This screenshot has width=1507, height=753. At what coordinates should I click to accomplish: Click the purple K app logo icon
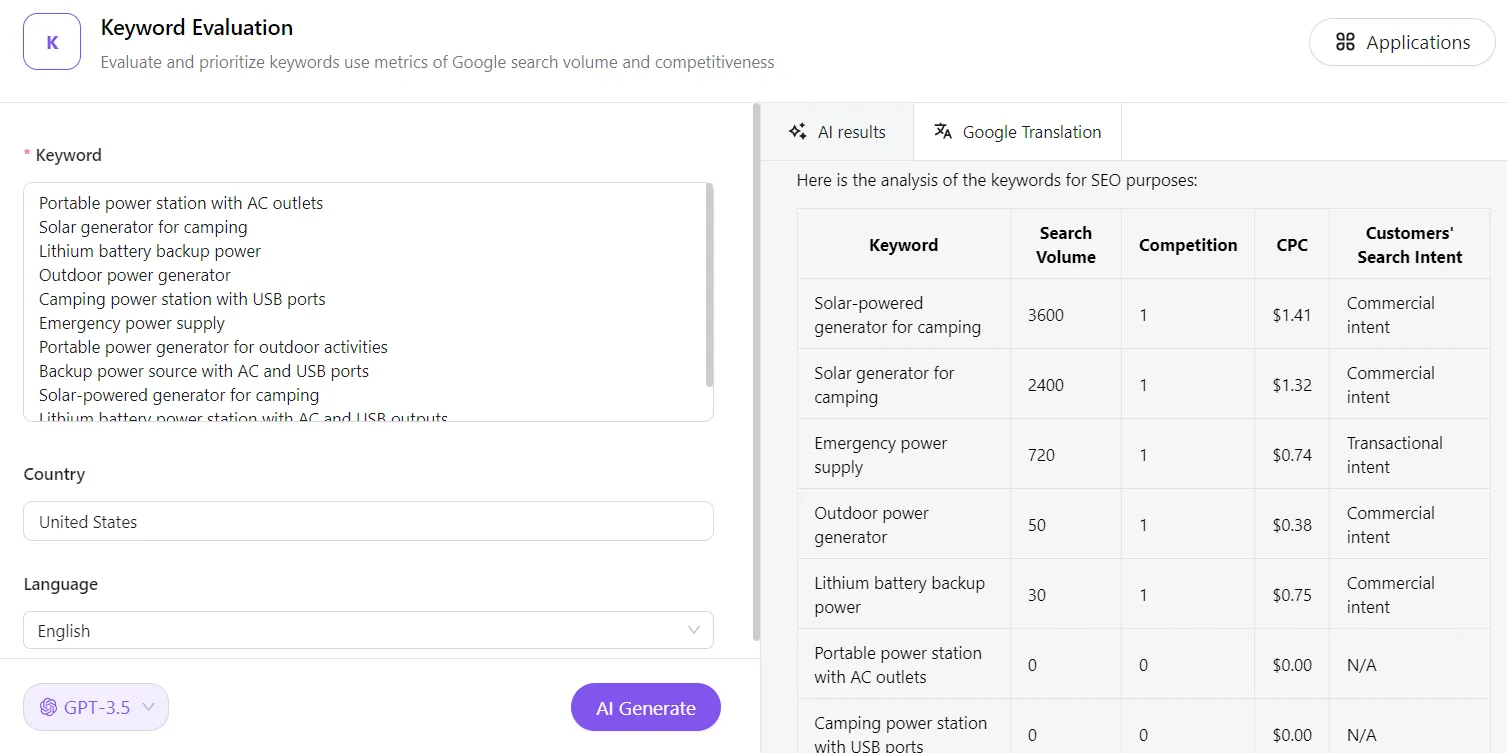click(x=52, y=42)
